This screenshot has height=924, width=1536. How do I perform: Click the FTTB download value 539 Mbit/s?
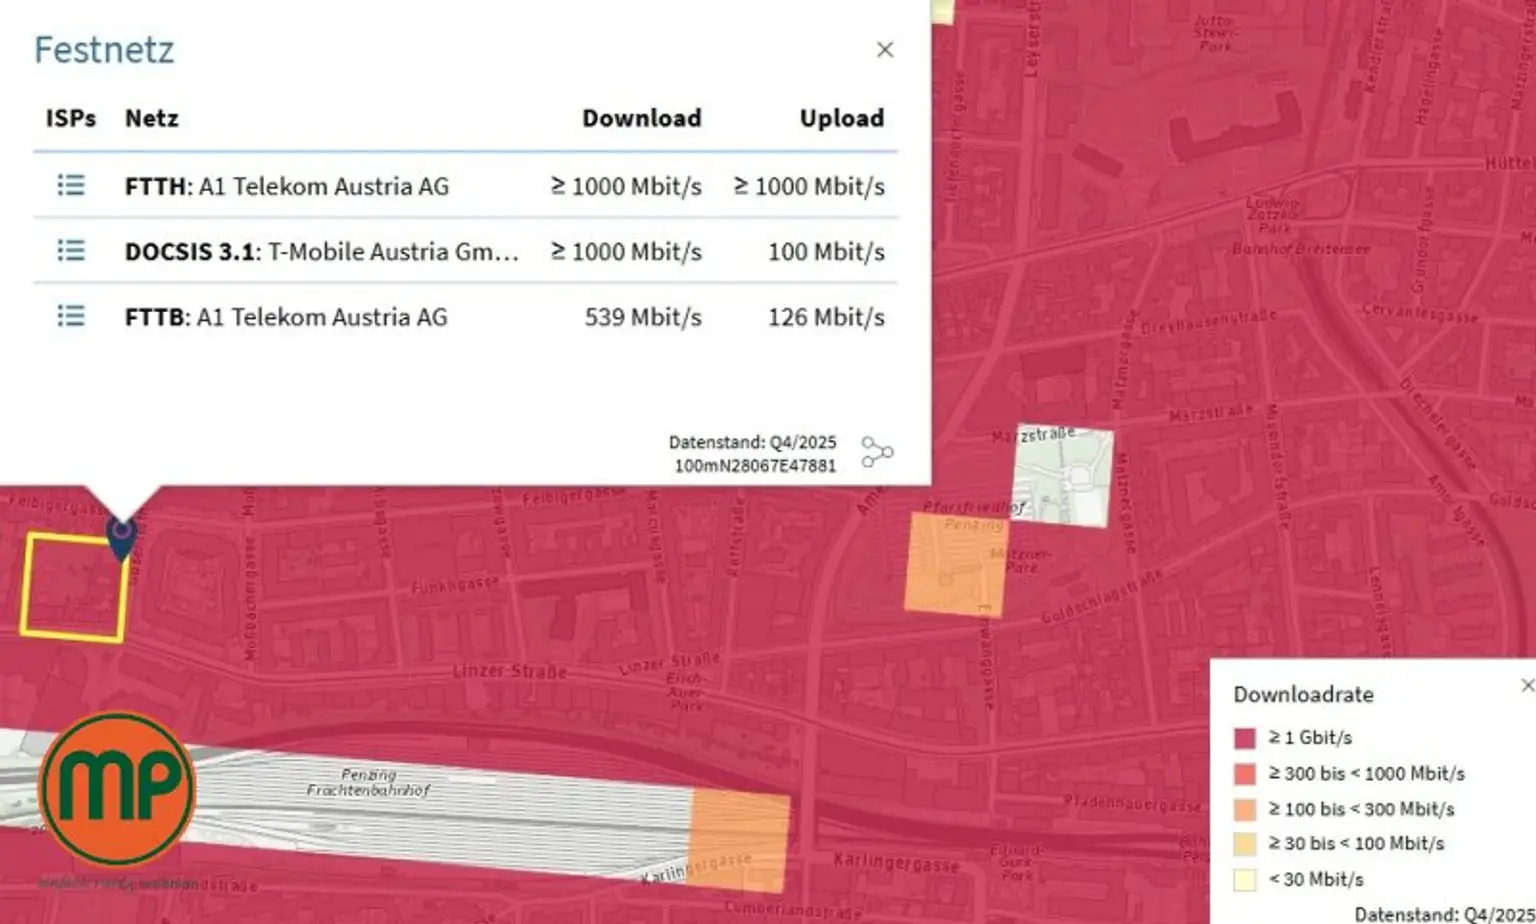click(x=643, y=317)
